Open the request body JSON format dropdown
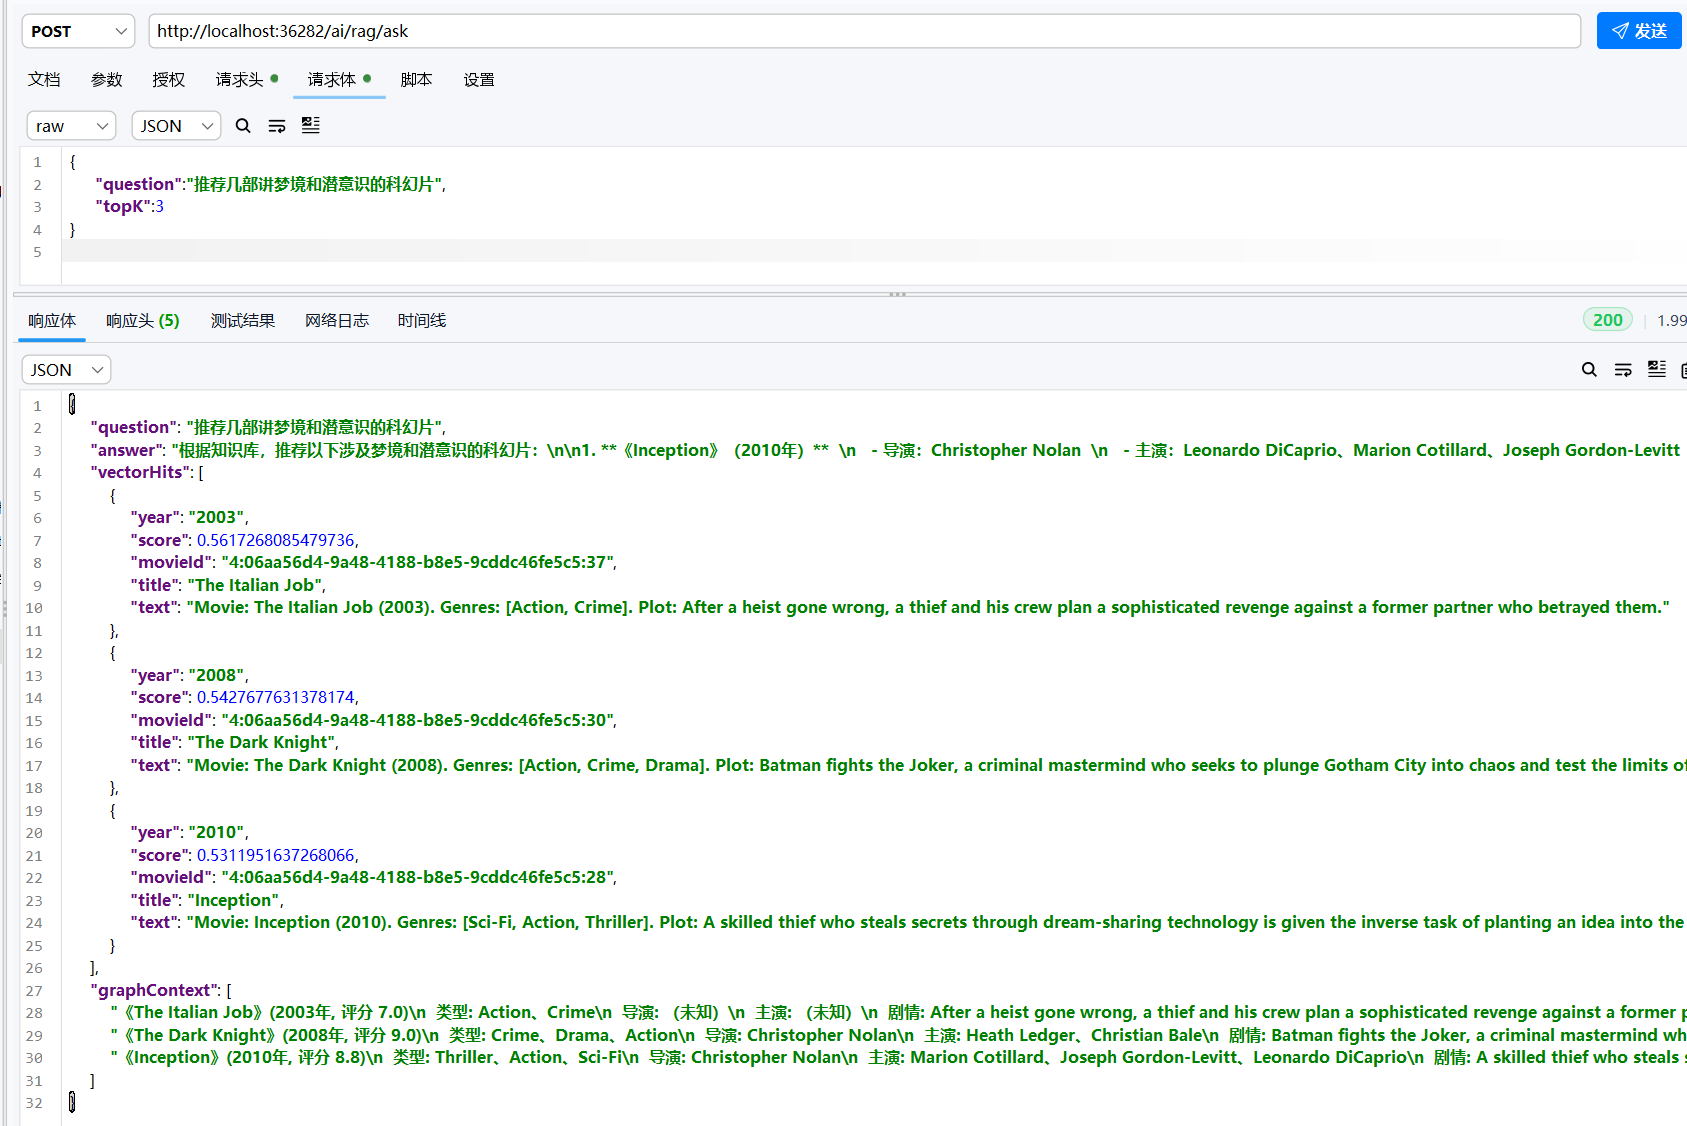 tap(176, 126)
